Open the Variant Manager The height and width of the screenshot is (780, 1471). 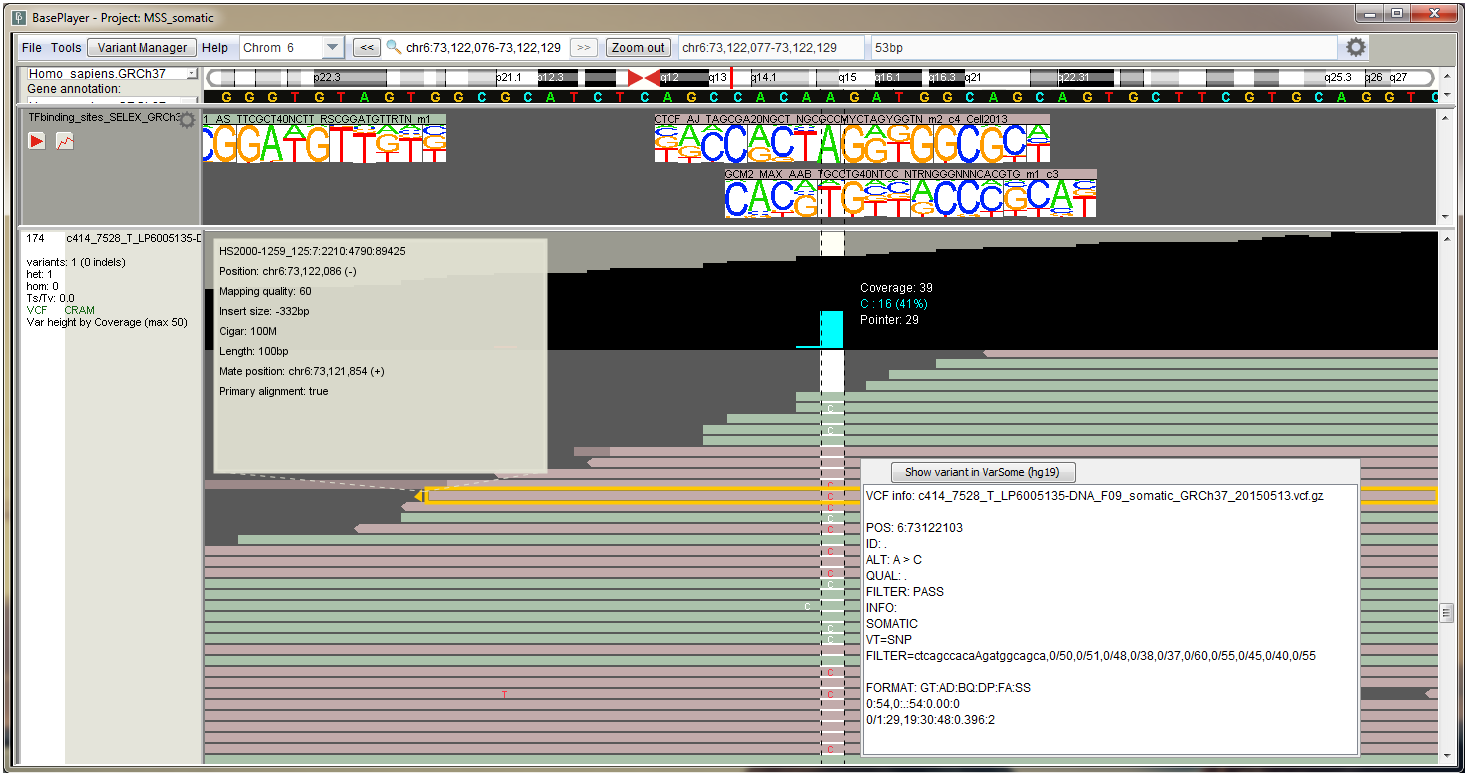[x=141, y=46]
